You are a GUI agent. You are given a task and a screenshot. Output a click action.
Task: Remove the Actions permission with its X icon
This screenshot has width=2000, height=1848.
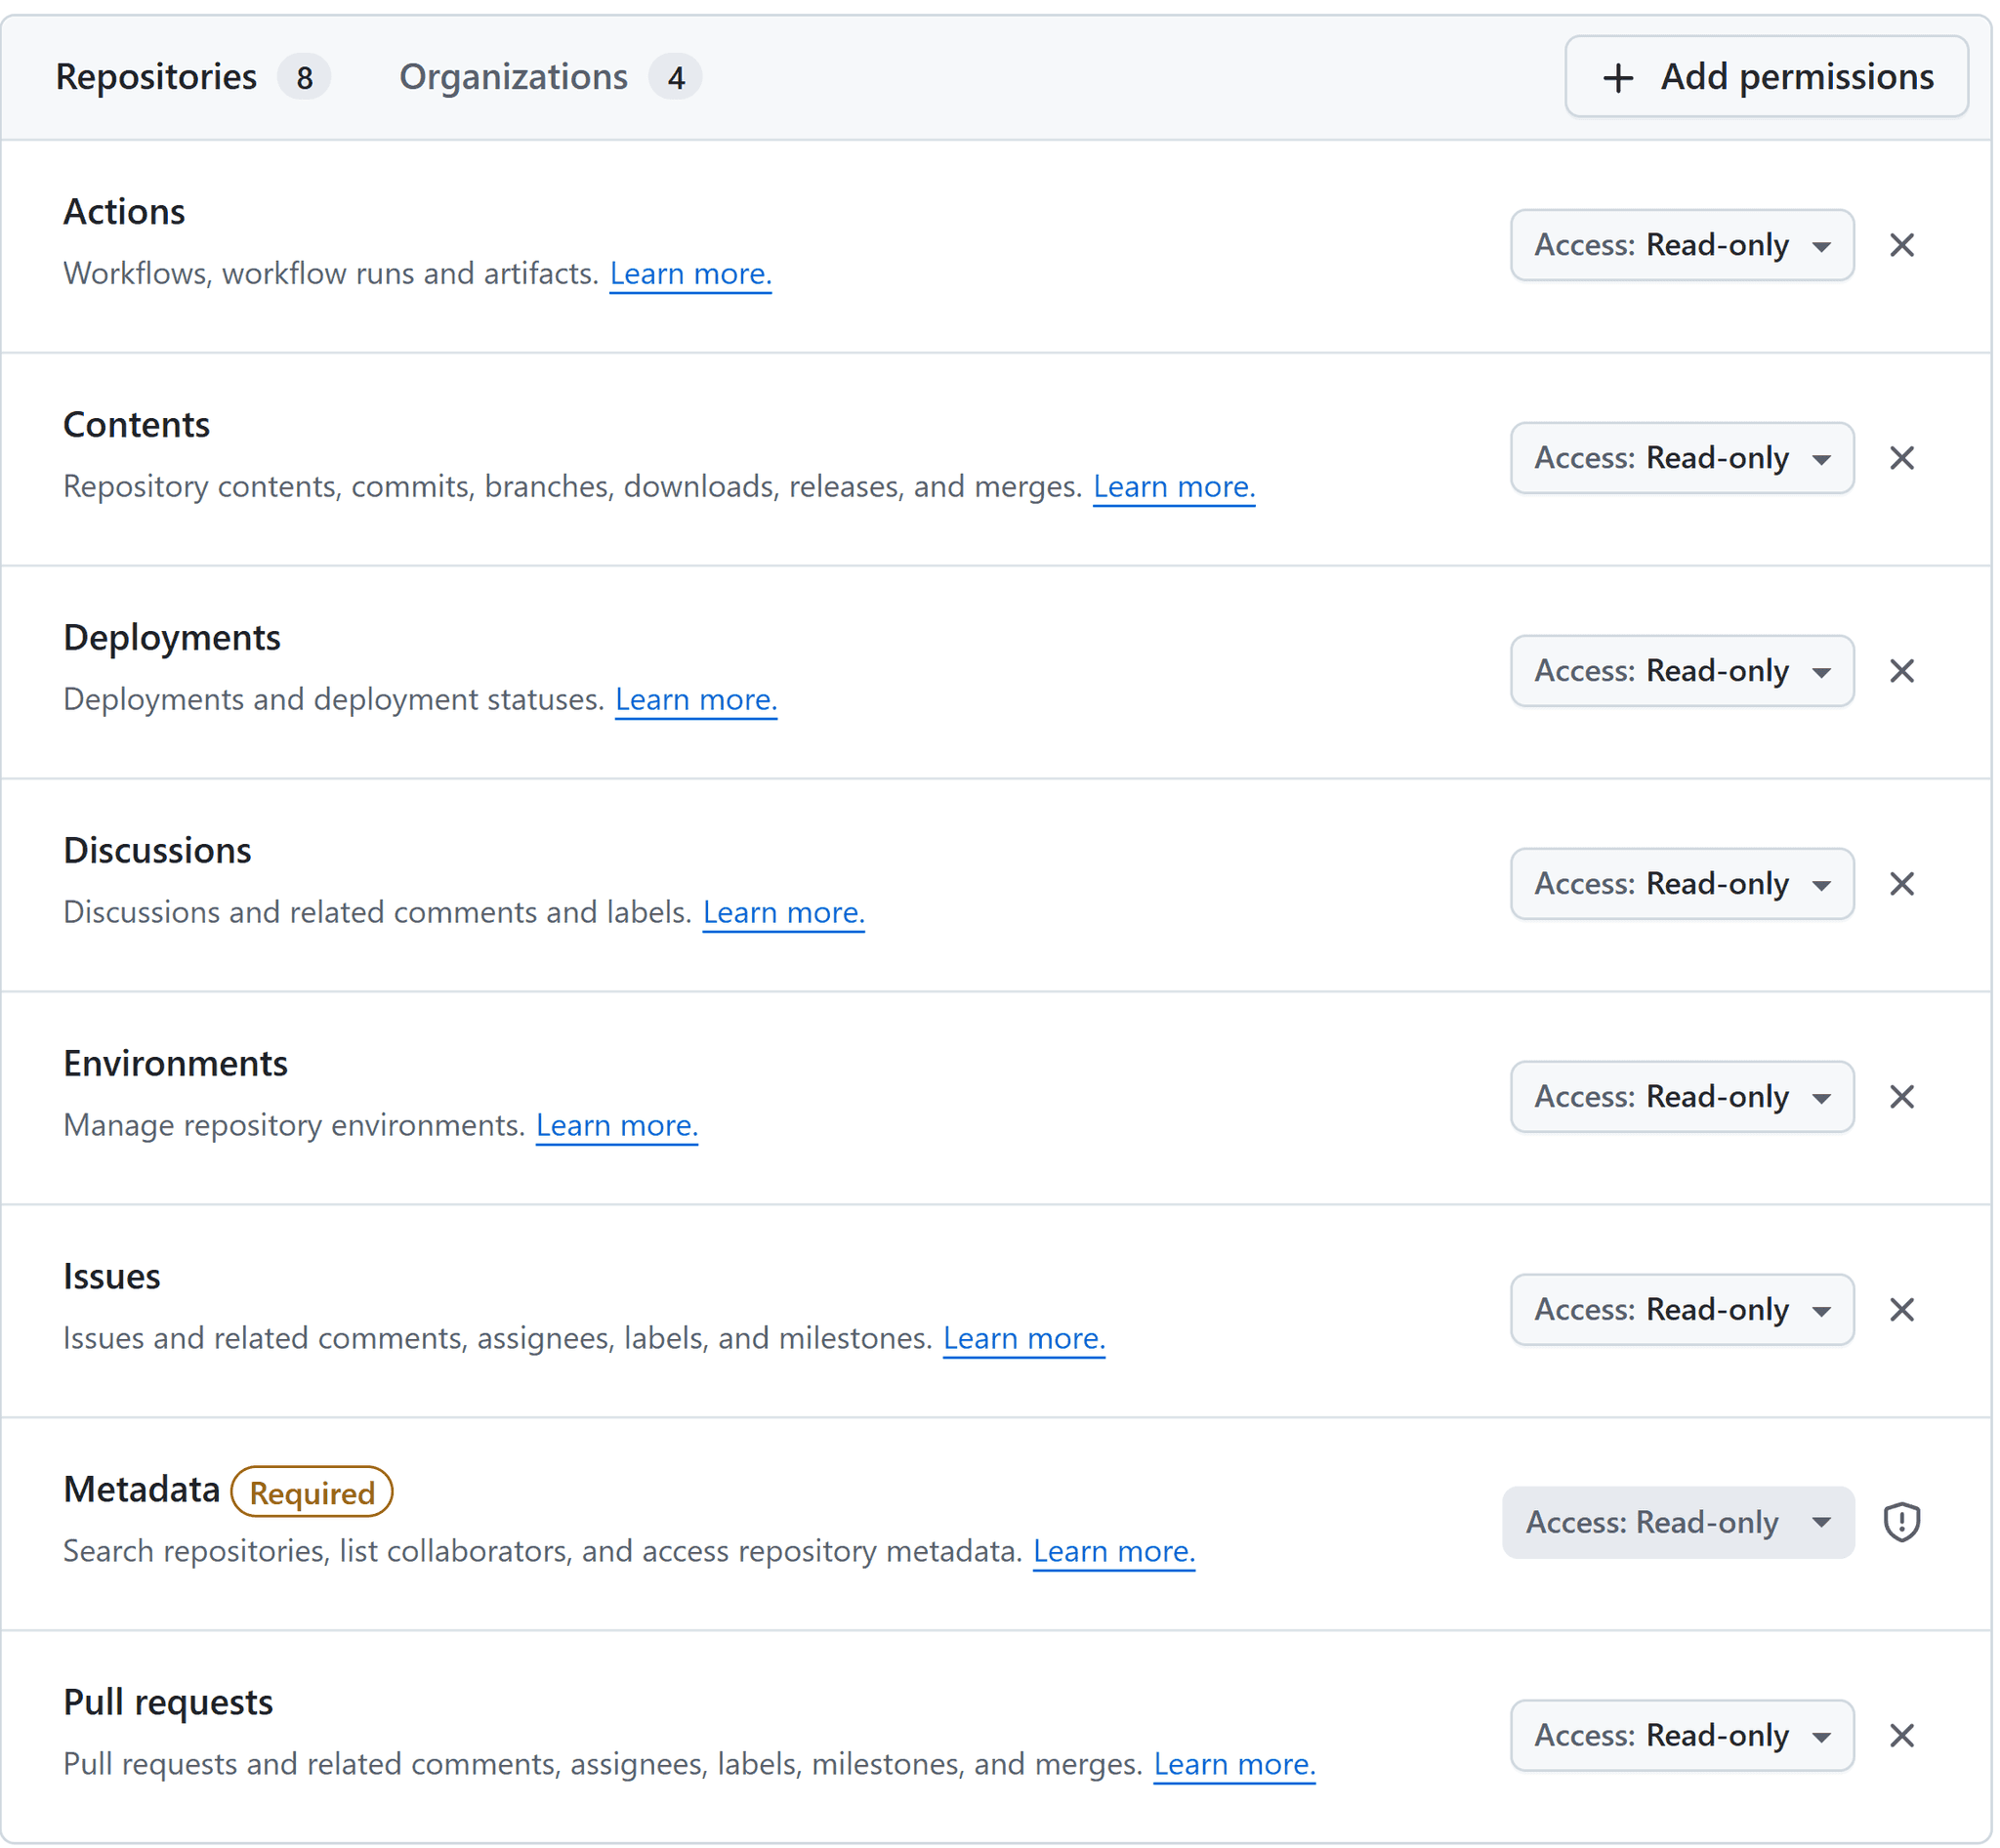click(x=1901, y=245)
